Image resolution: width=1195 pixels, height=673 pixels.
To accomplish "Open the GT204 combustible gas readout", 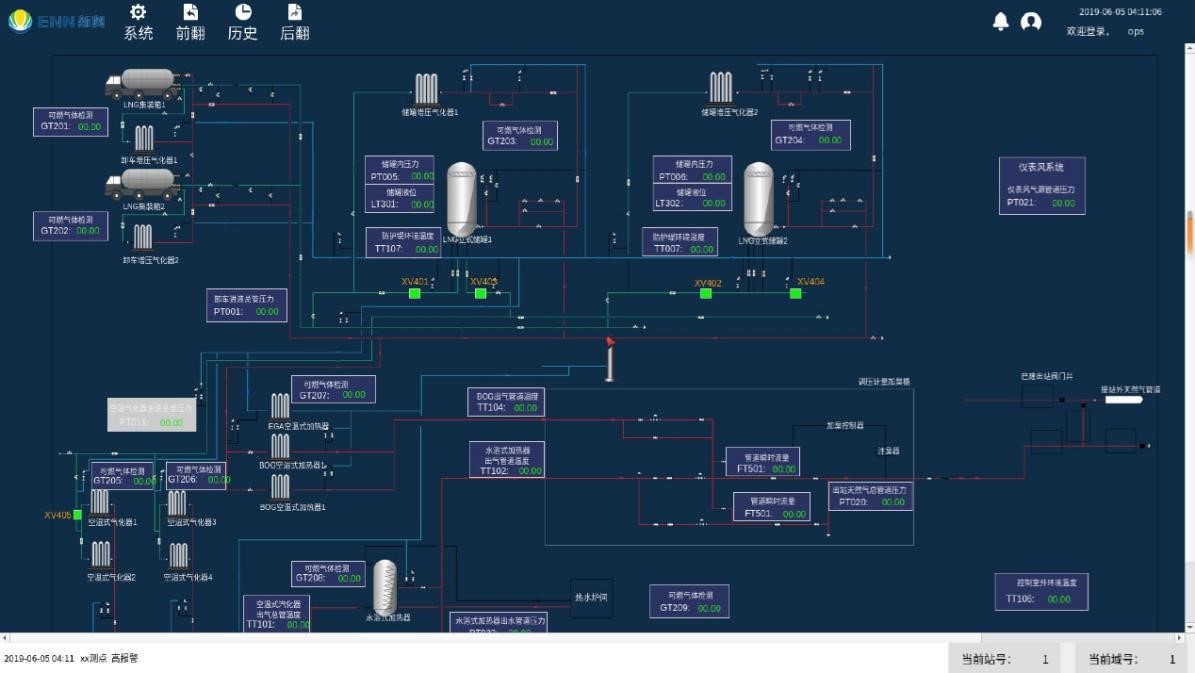I will pyautogui.click(x=811, y=135).
